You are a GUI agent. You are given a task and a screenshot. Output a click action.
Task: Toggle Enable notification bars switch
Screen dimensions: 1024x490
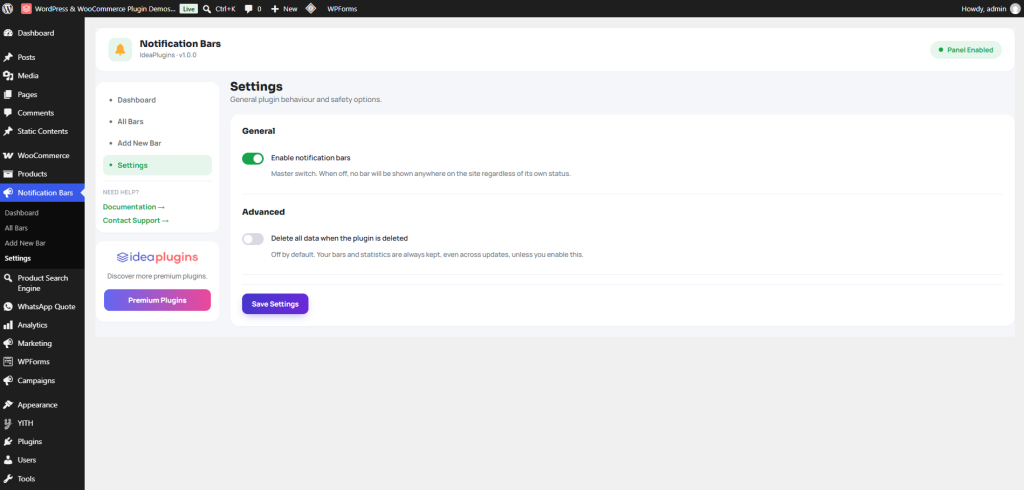click(x=253, y=158)
